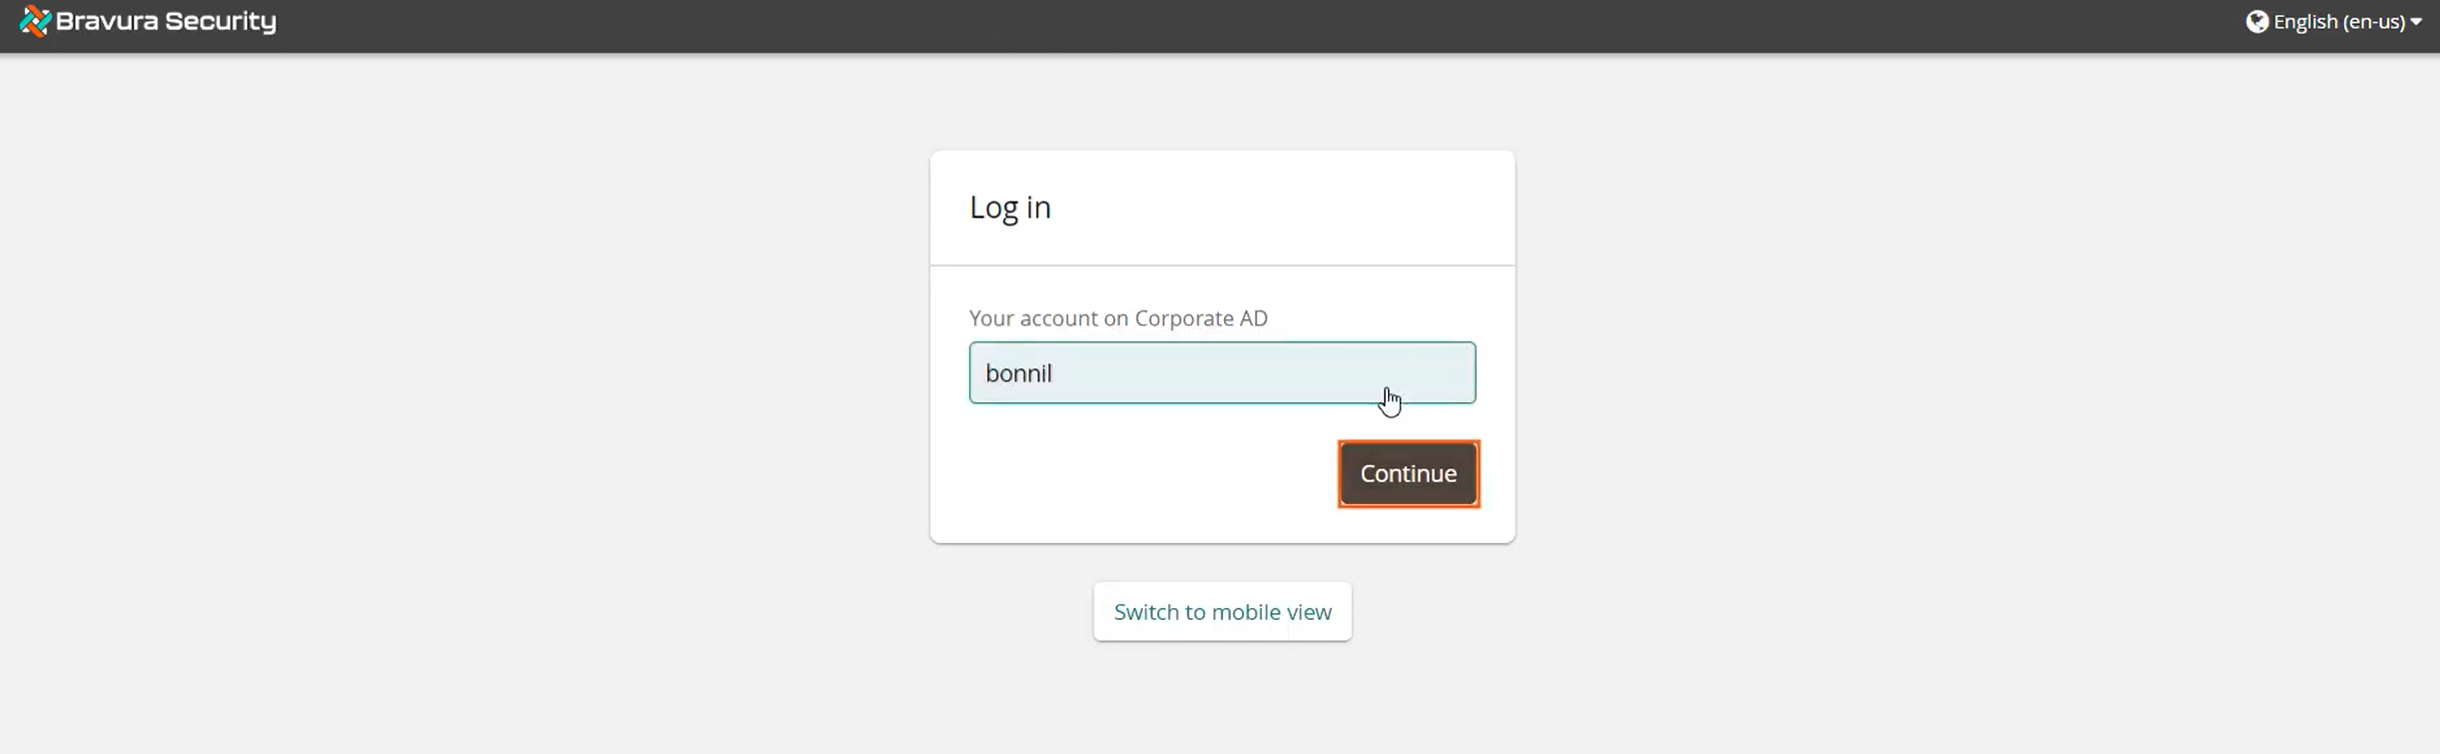This screenshot has height=754, width=2440.
Task: Select the Your account on Corporate AD label
Action: click(x=1117, y=317)
